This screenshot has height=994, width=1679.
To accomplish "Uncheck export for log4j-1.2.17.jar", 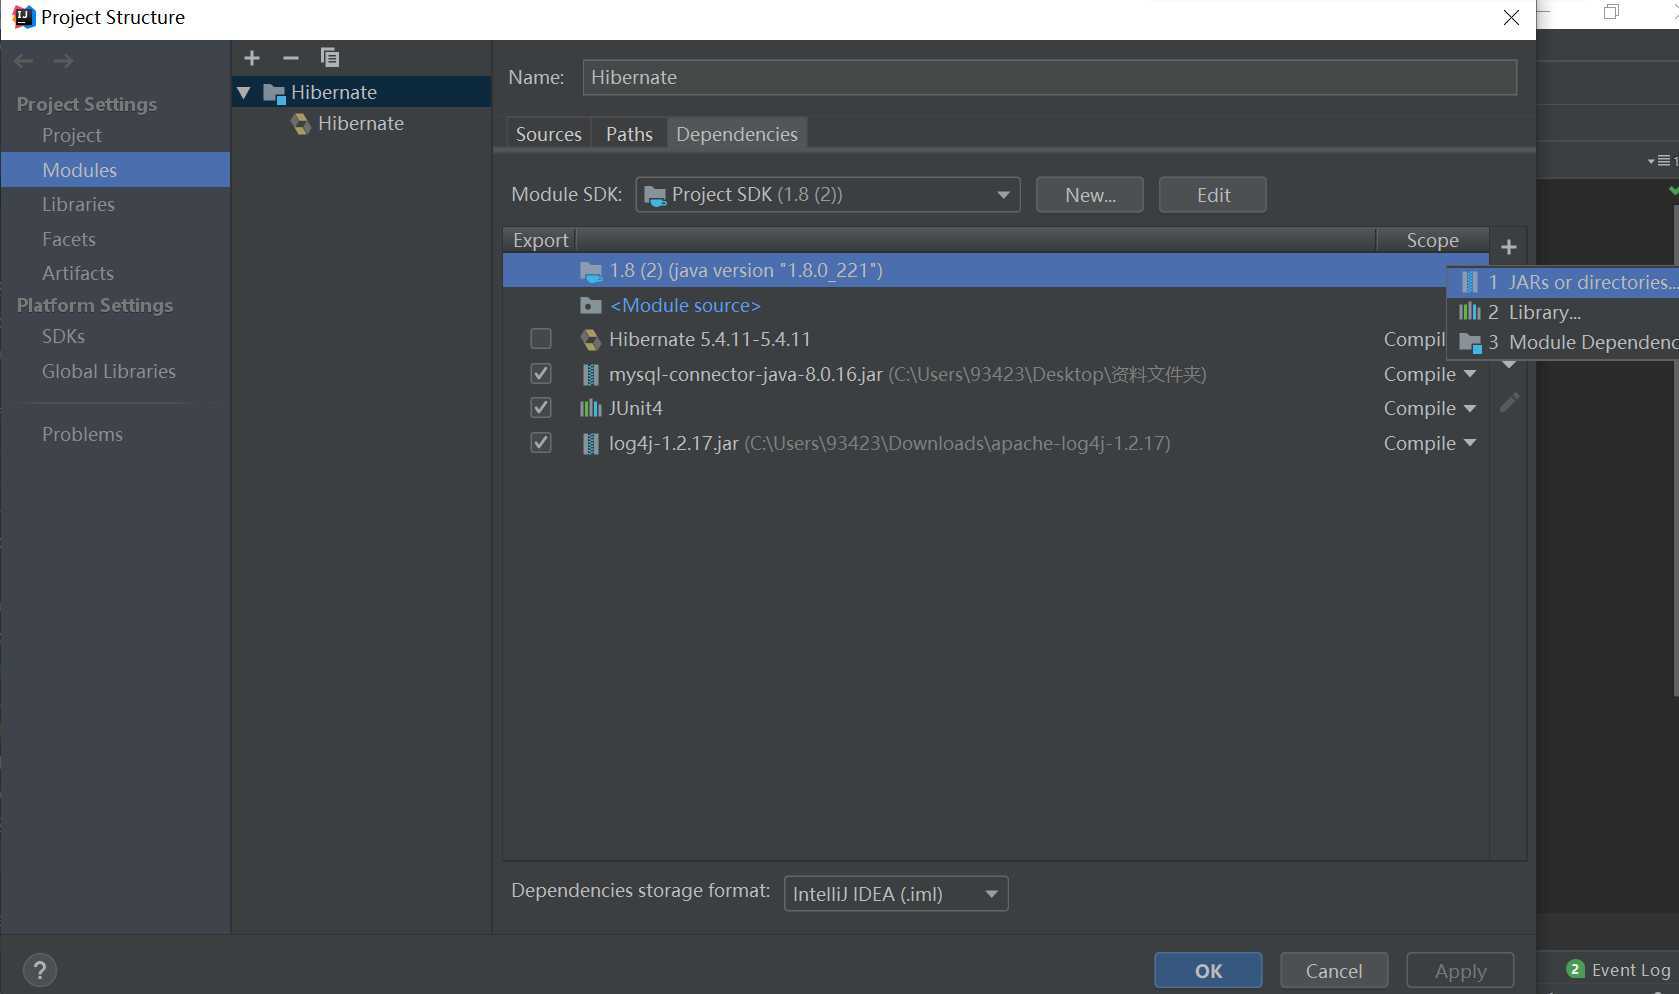I will pos(541,442).
